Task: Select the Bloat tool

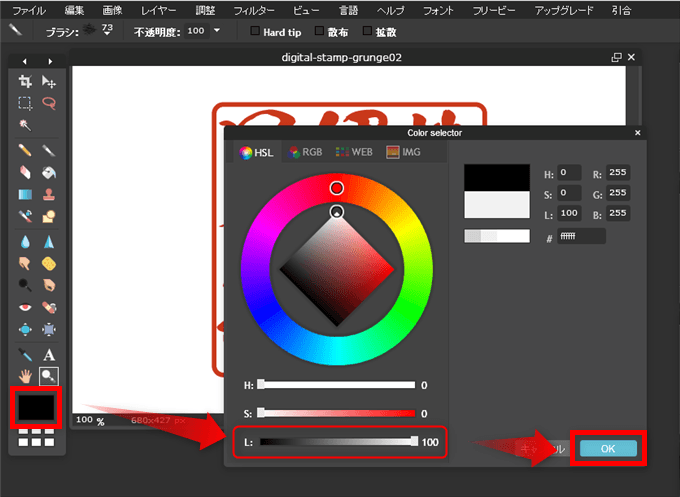Action: (25, 330)
